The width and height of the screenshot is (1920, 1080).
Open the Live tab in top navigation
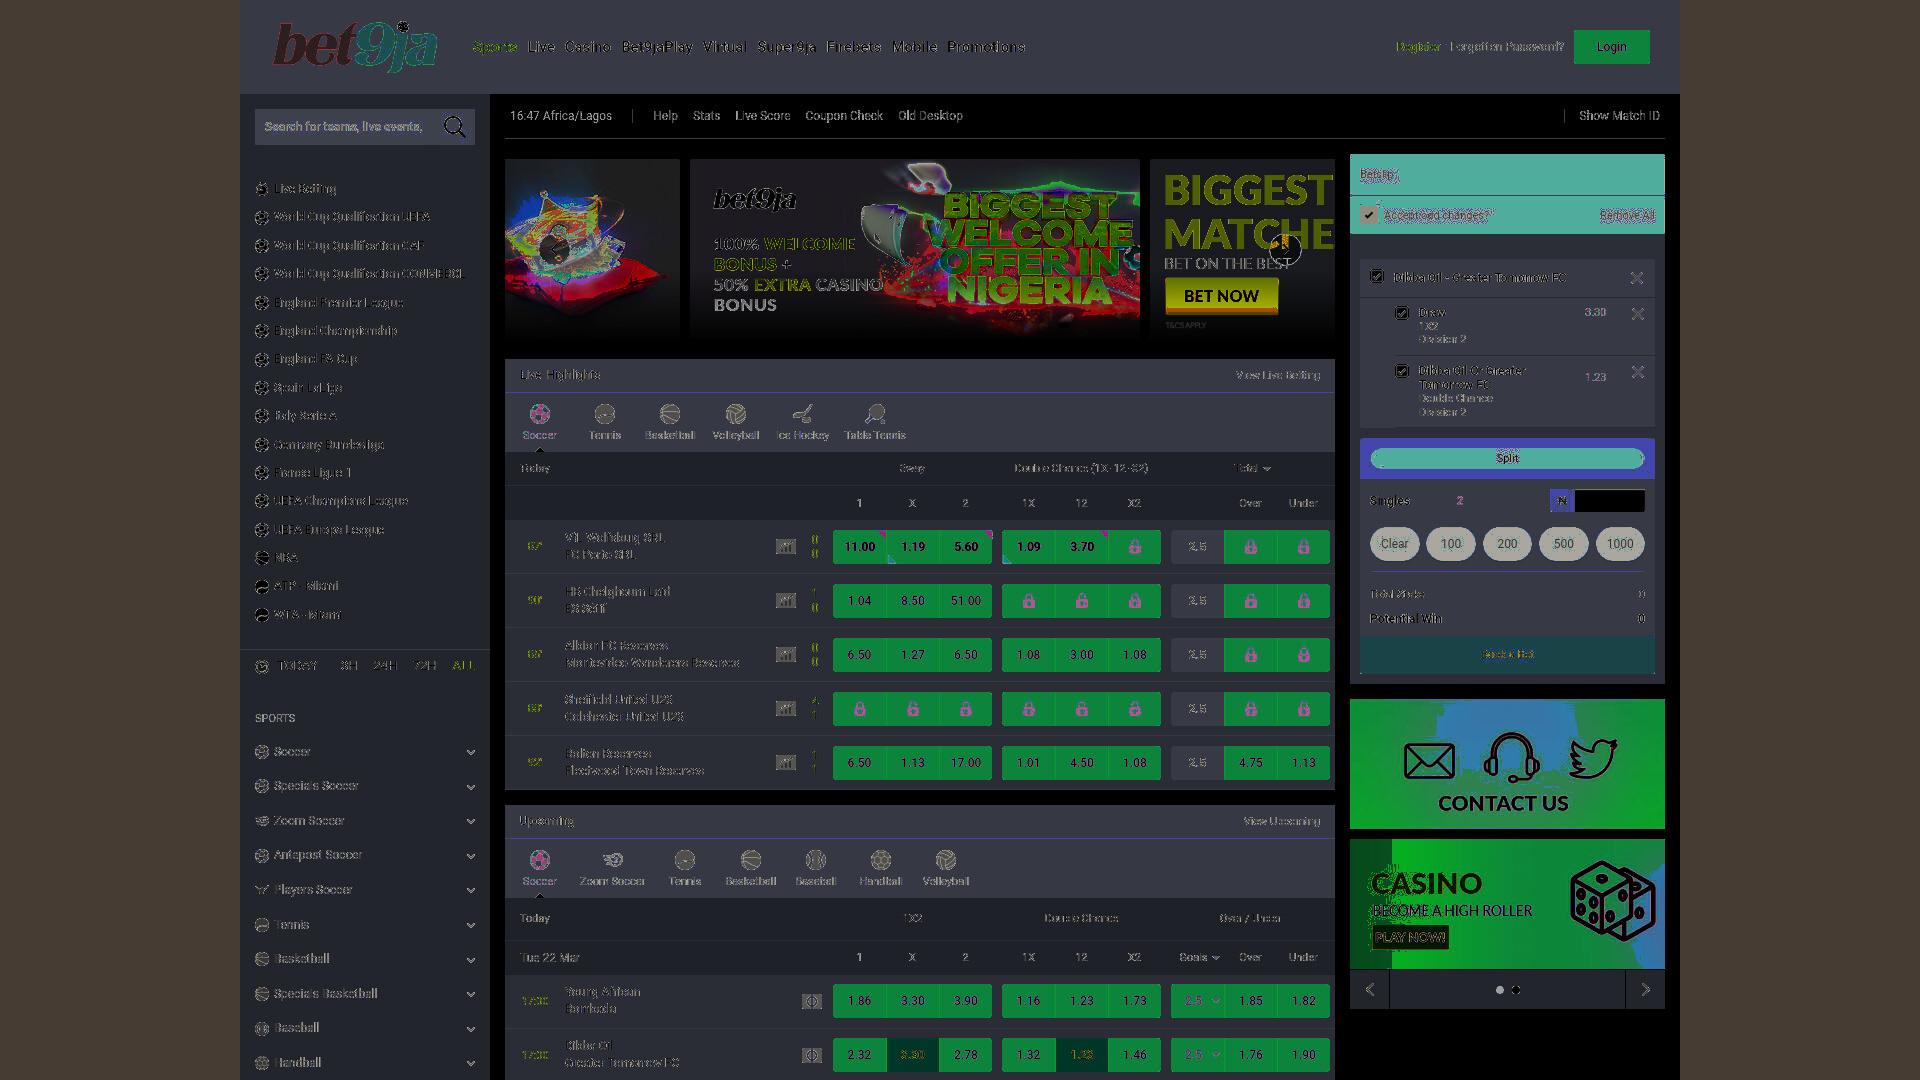pyautogui.click(x=541, y=47)
